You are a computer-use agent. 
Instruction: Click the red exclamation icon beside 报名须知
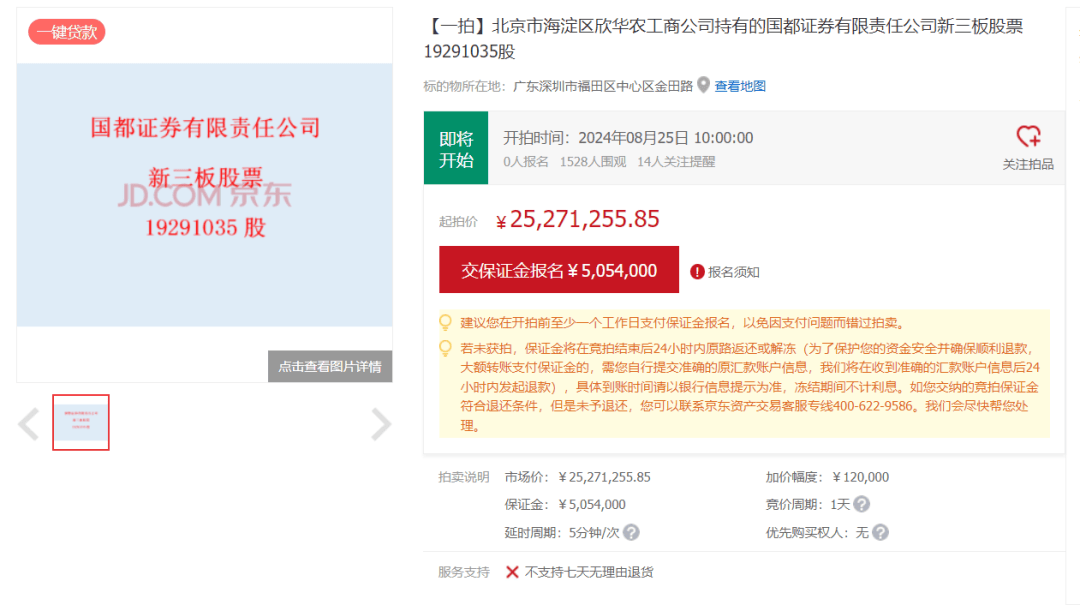pyautogui.click(x=697, y=271)
